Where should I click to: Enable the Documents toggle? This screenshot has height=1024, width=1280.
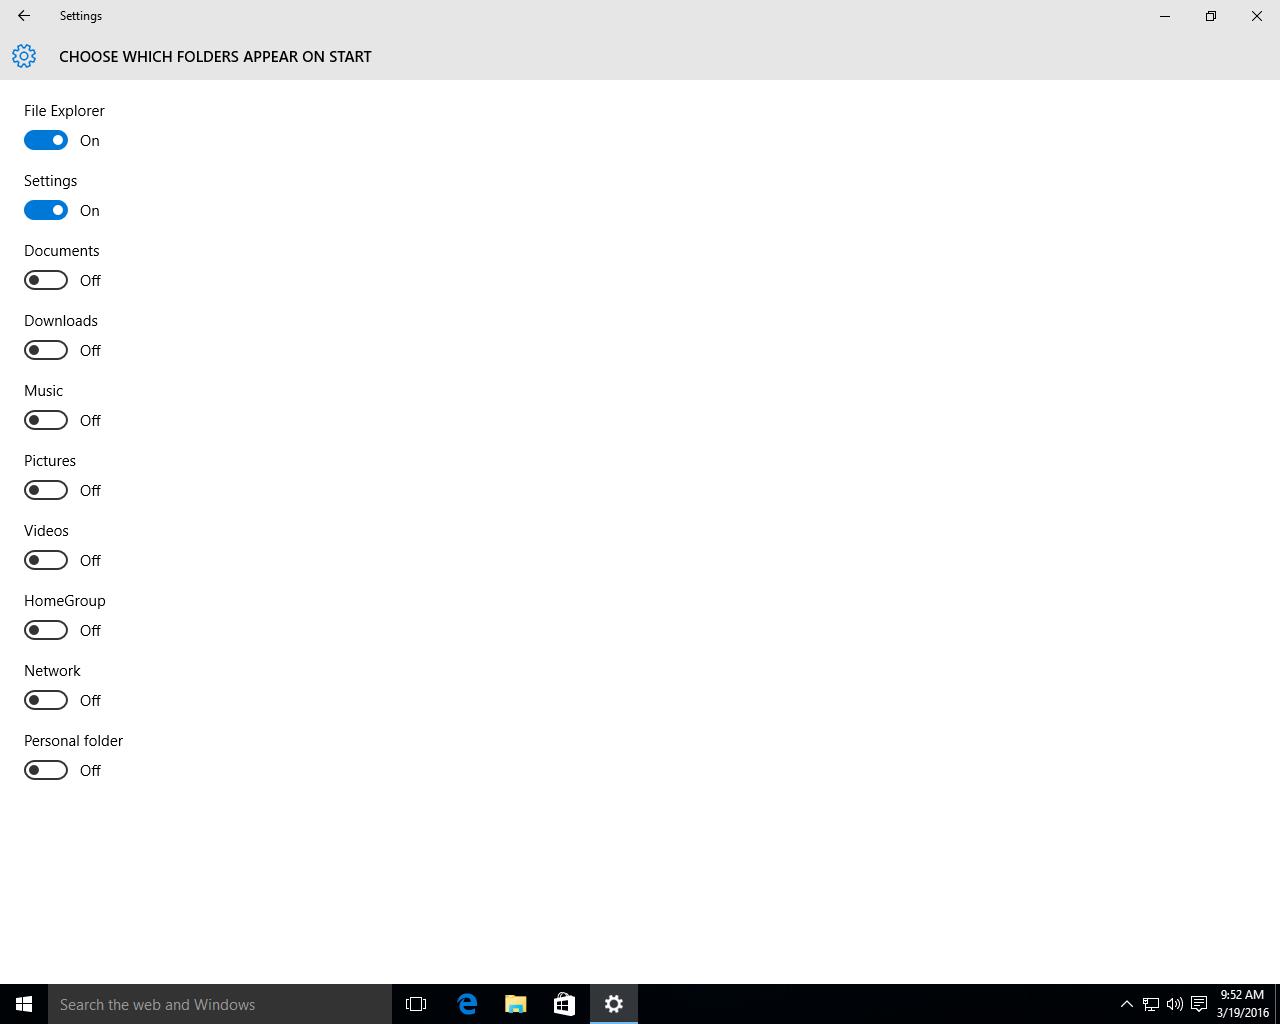click(46, 280)
